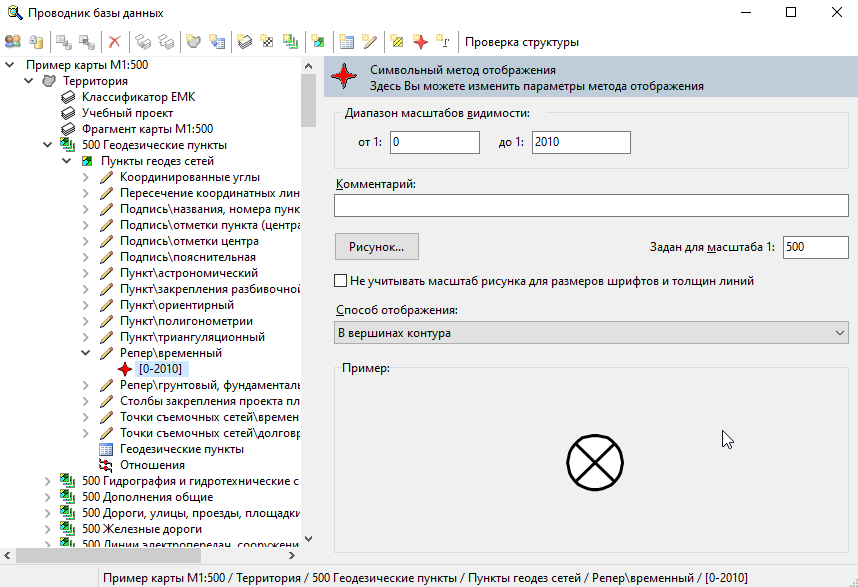858x587 pixels.
Task: Select Фрагмент карты М1:500 tree item
Action: point(147,129)
